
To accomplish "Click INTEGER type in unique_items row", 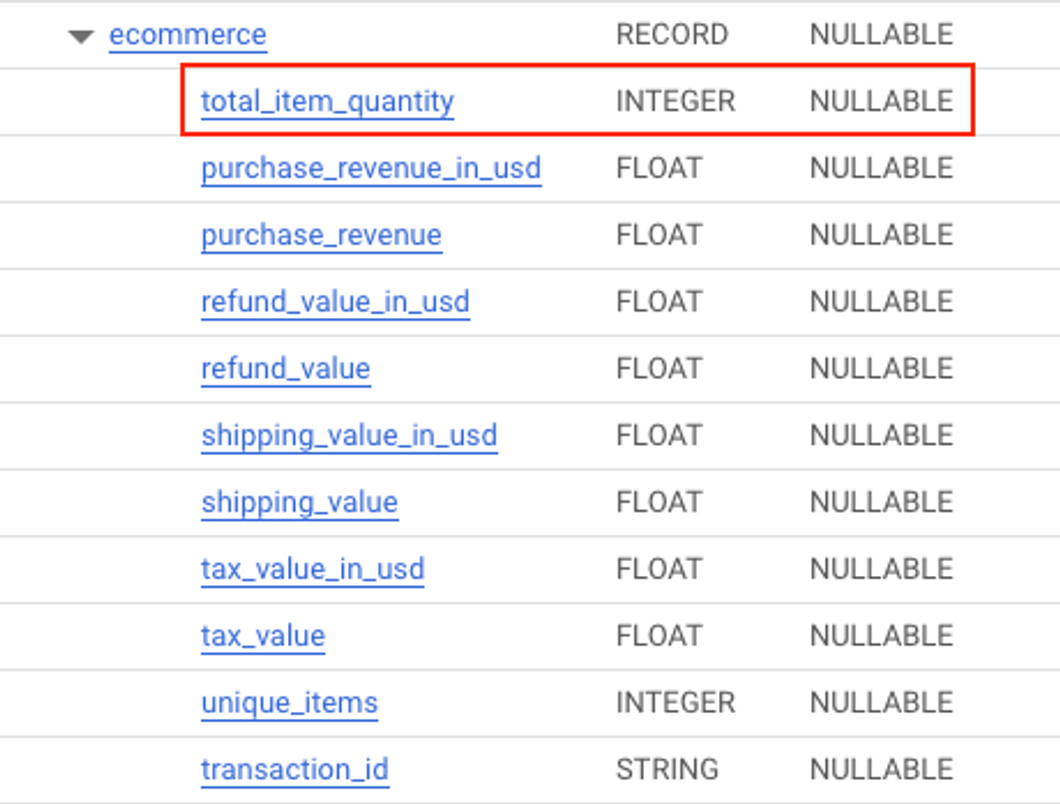I will tap(675, 703).
